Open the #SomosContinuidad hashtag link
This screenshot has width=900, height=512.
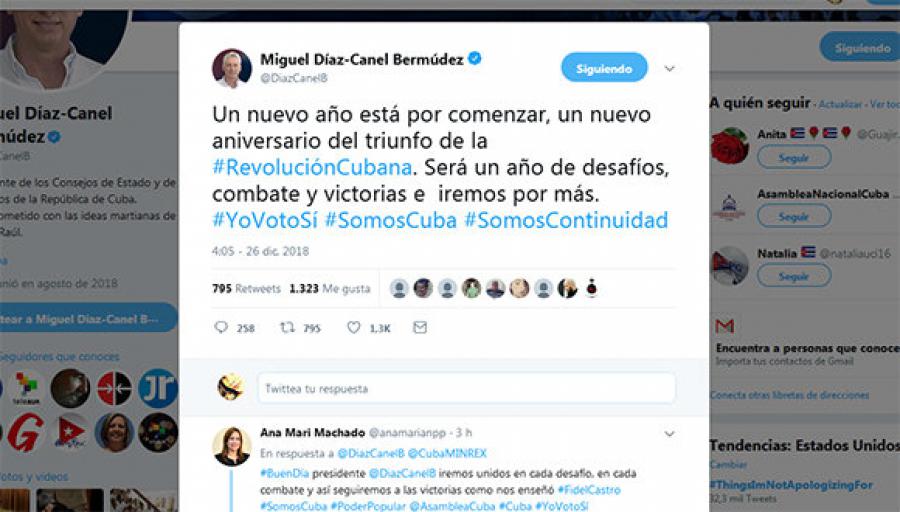pyautogui.click(x=566, y=220)
